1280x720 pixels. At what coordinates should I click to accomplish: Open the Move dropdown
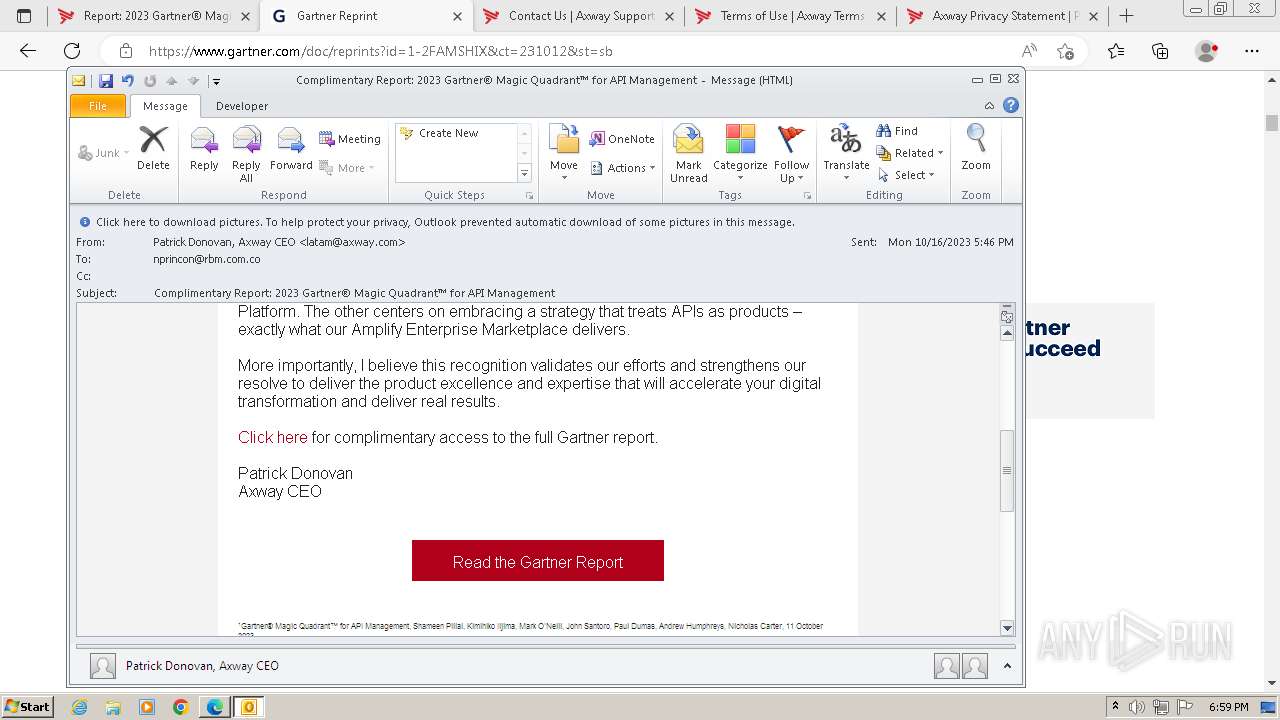564,155
